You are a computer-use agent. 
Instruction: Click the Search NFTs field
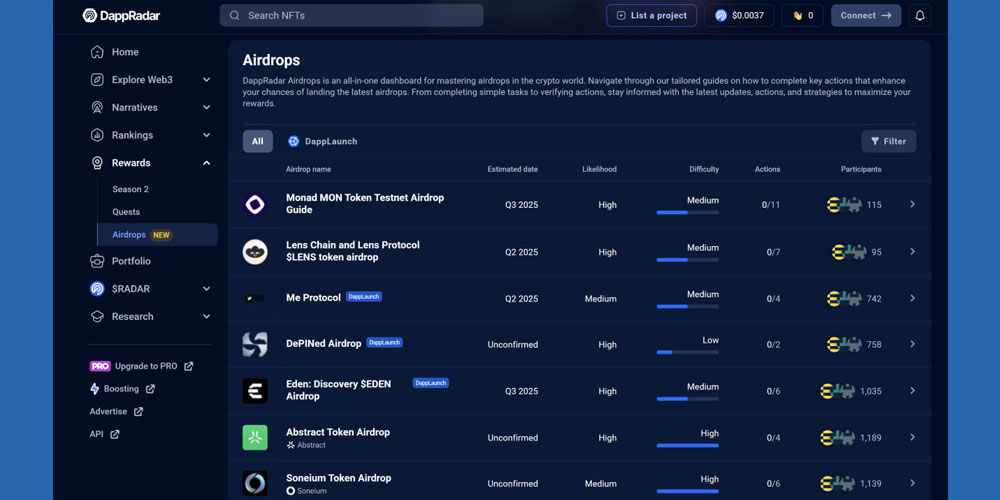351,15
